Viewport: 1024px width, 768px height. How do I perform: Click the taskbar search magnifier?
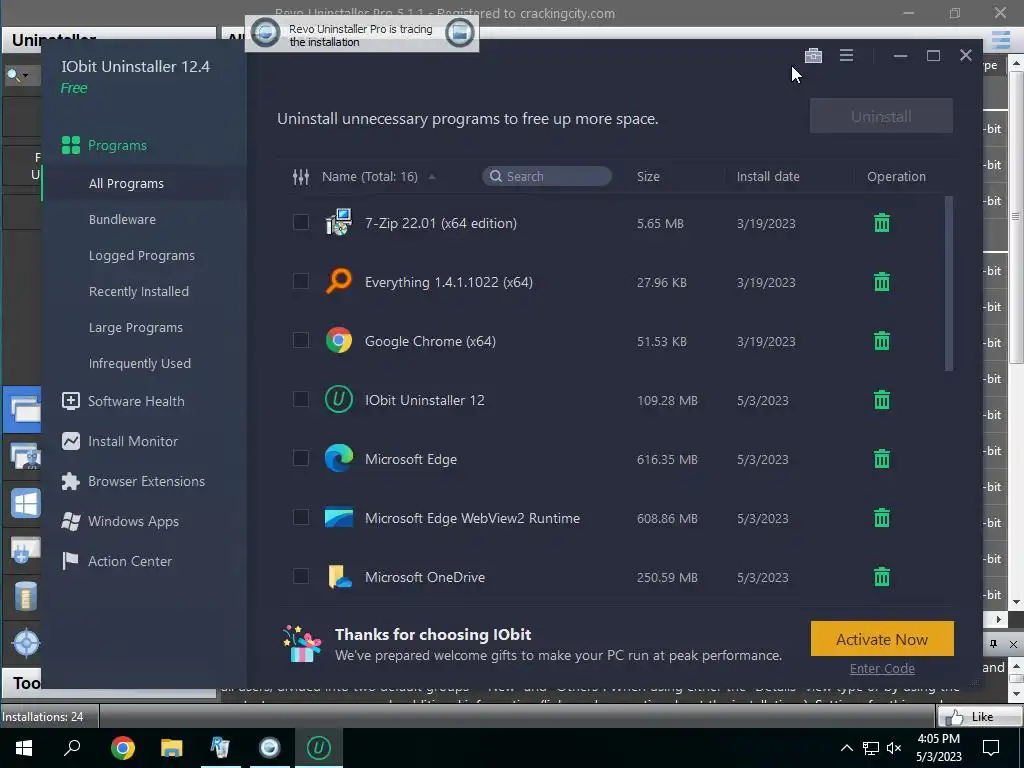pos(72,748)
